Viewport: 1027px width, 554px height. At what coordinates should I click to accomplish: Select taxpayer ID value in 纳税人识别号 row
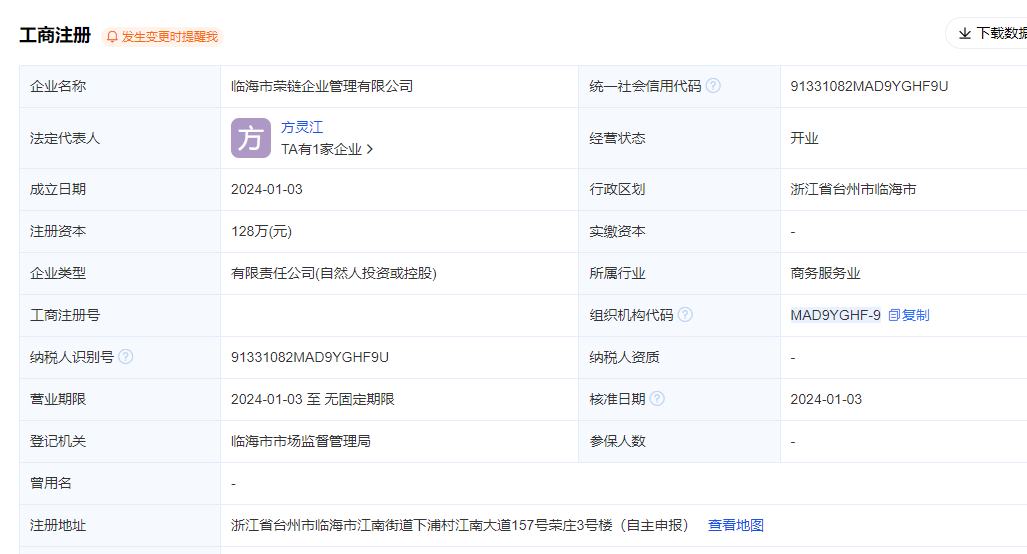310,357
